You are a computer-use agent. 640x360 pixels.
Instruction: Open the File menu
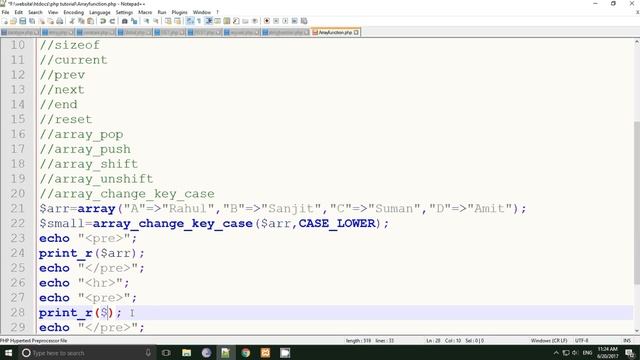coord(5,12)
